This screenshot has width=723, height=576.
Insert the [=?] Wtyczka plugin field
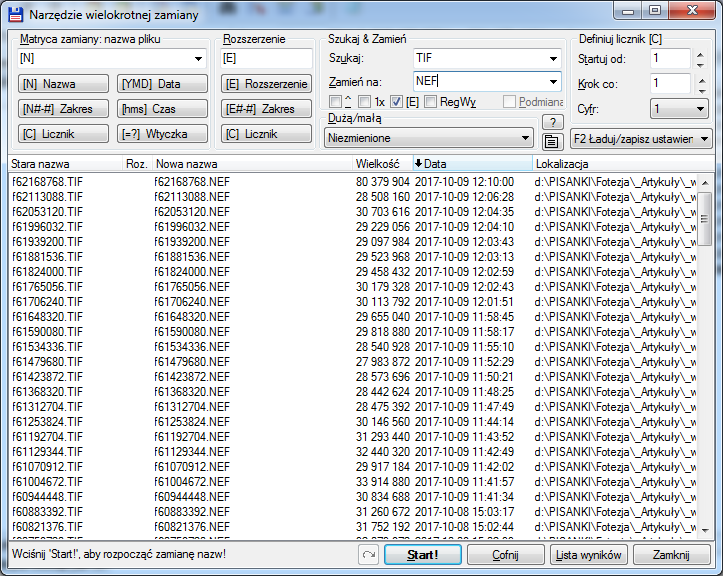click(162, 134)
